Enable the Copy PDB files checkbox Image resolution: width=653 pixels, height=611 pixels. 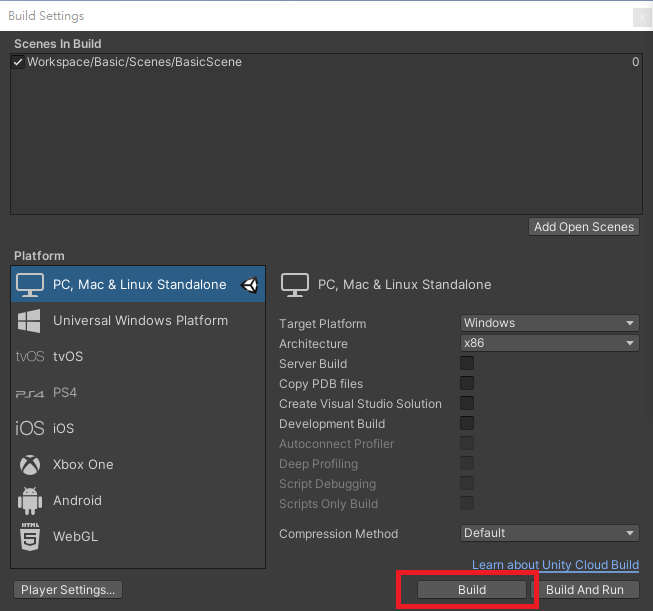tap(467, 383)
